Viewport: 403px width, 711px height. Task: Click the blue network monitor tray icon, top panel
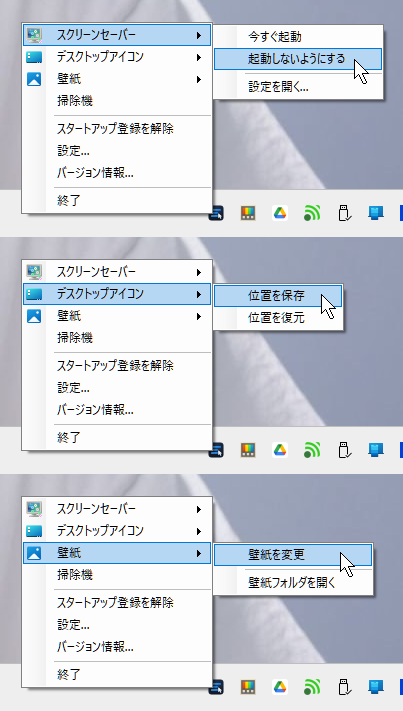tap(376, 213)
